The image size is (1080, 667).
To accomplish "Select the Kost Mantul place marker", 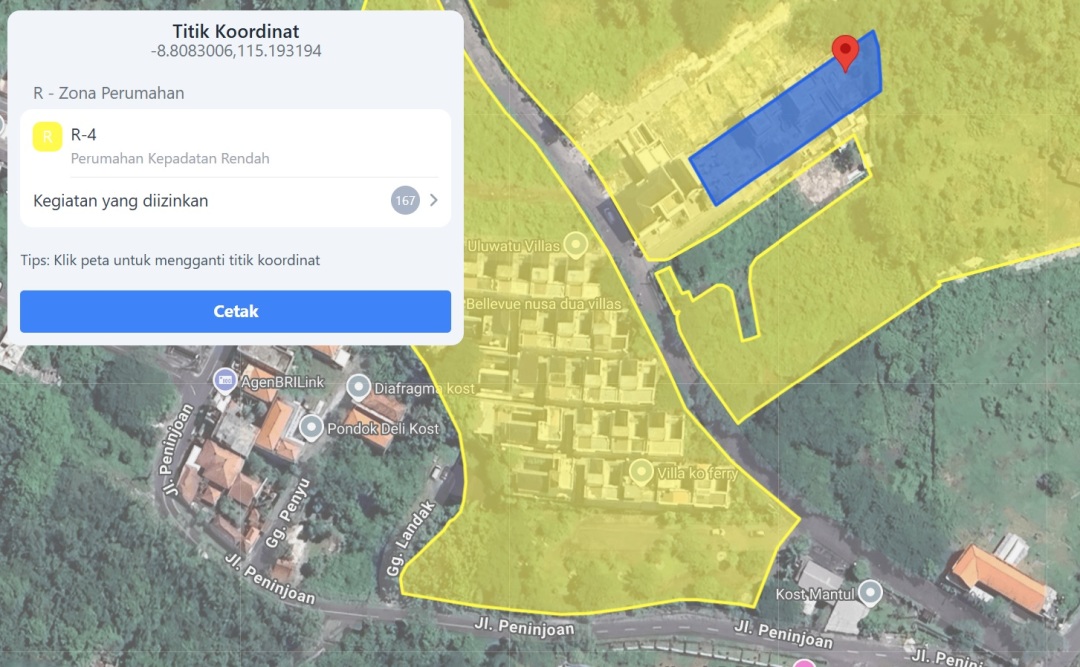I will click(x=870, y=592).
